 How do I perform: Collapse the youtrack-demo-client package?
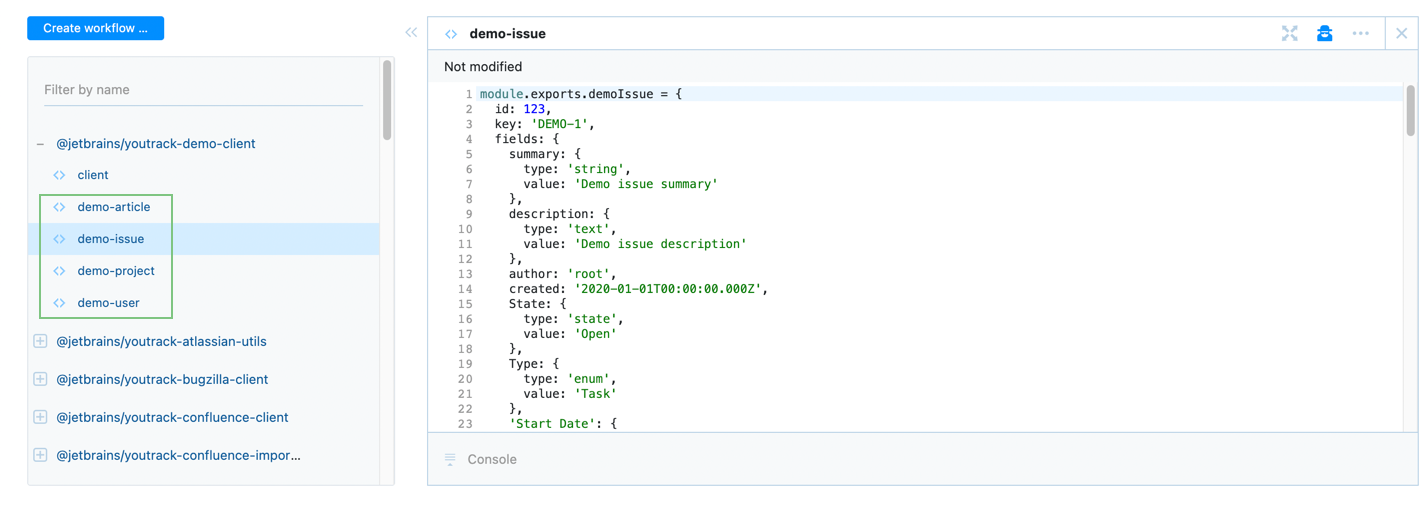tap(41, 144)
